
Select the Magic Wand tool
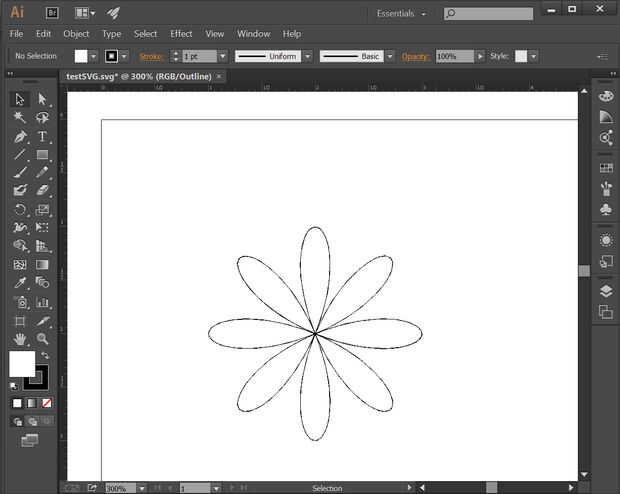point(19,117)
